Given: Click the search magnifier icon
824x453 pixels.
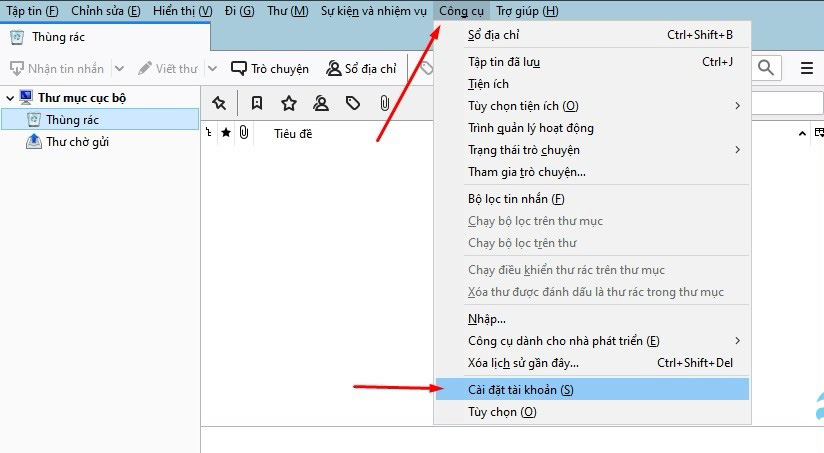Looking at the screenshot, I should coord(766,68).
